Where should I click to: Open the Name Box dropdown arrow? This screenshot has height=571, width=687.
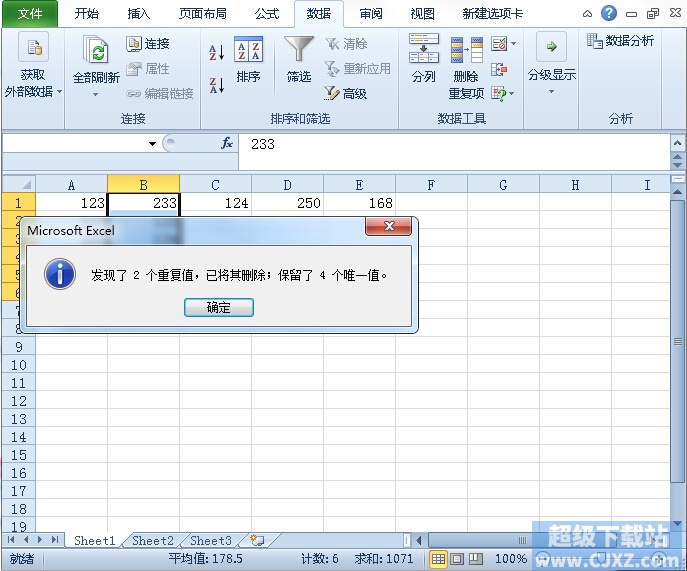(x=153, y=144)
